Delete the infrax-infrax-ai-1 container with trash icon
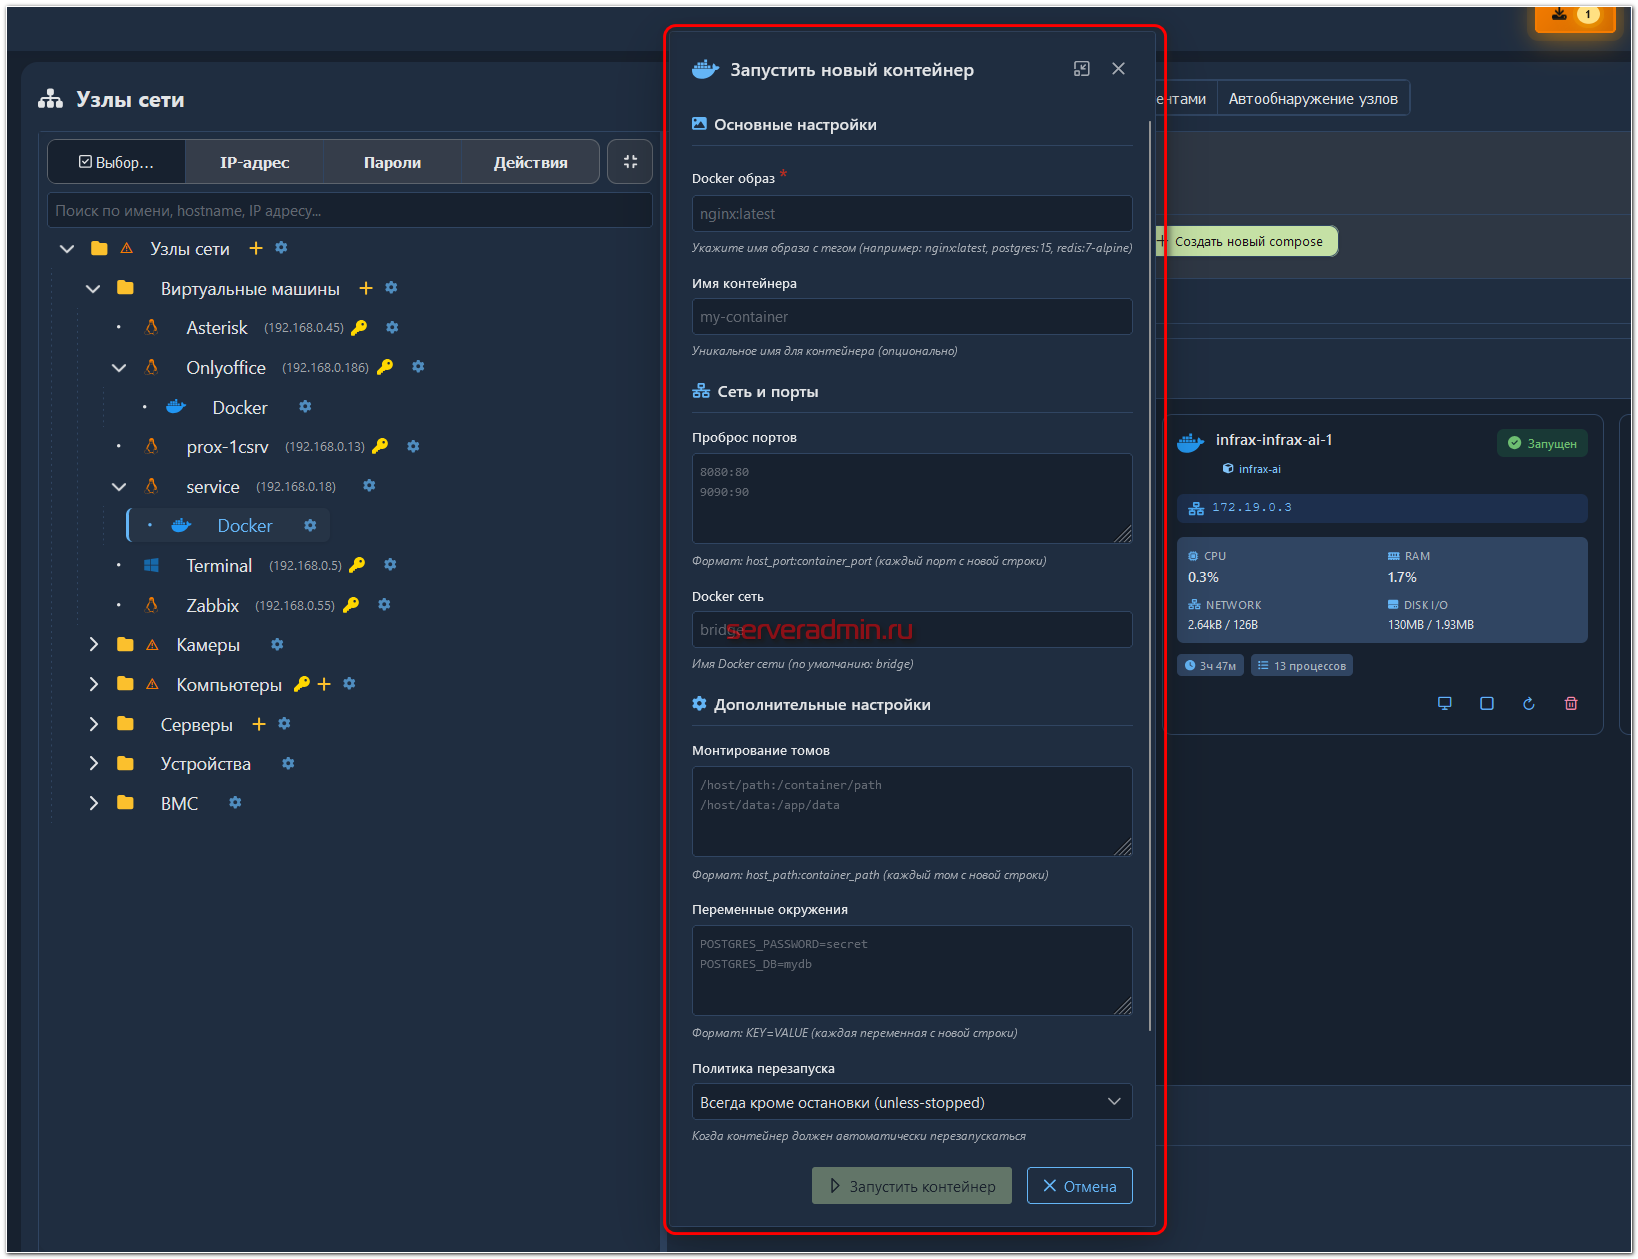 (x=1570, y=704)
